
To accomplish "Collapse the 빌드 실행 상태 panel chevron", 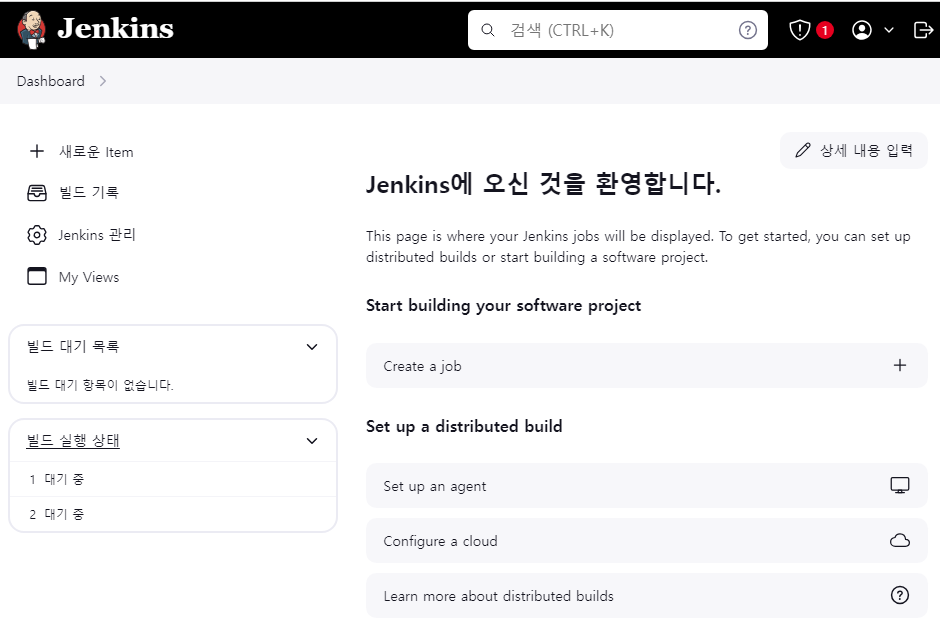I will [312, 441].
